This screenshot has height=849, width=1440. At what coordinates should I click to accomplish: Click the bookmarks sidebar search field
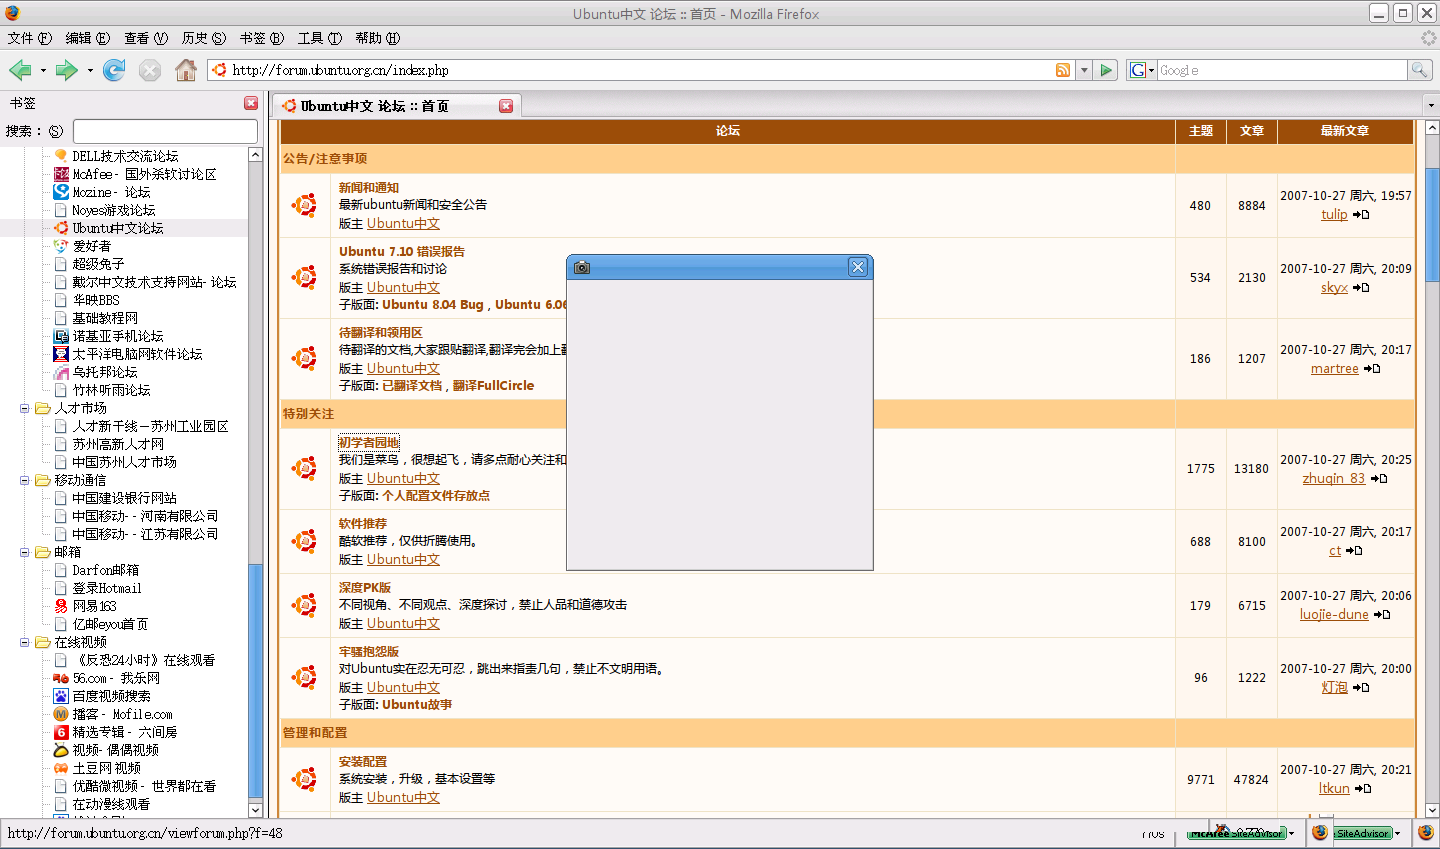165,131
